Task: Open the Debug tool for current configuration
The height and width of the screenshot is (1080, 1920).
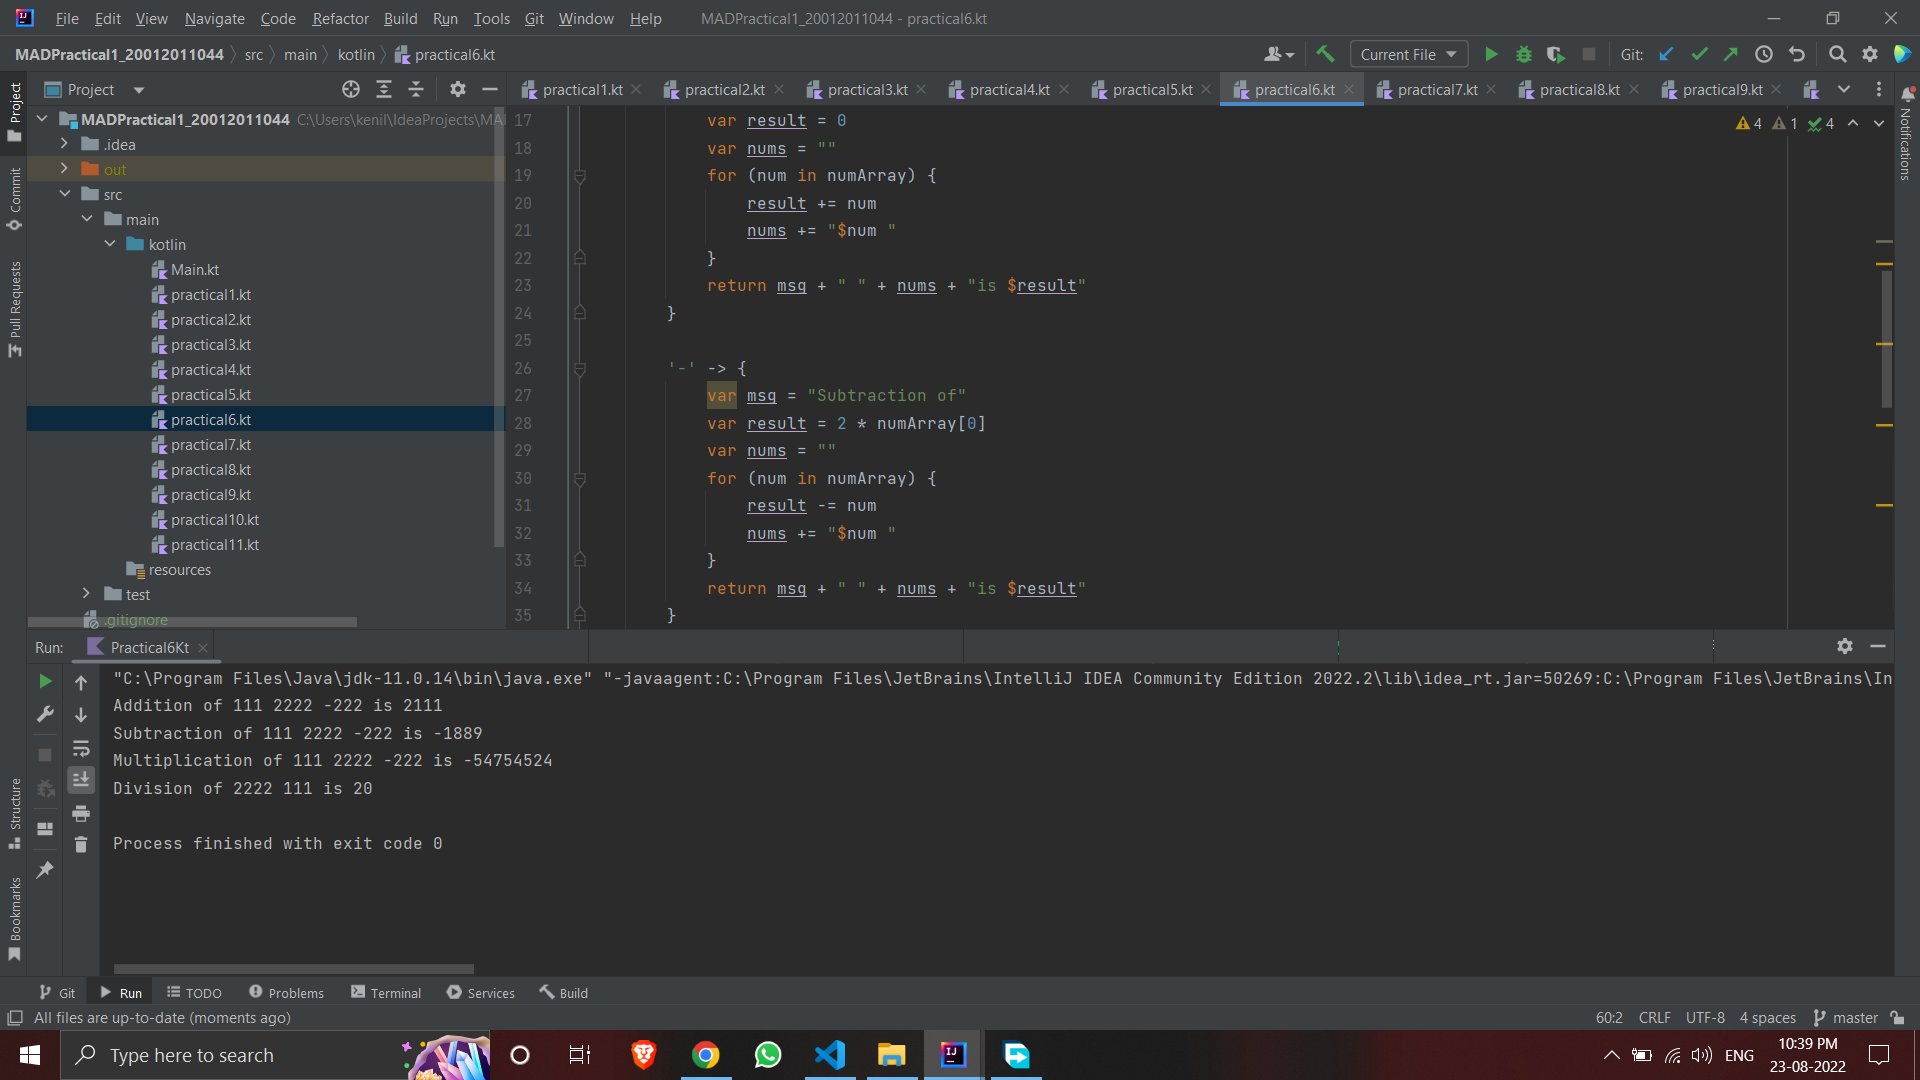Action: 1524,54
